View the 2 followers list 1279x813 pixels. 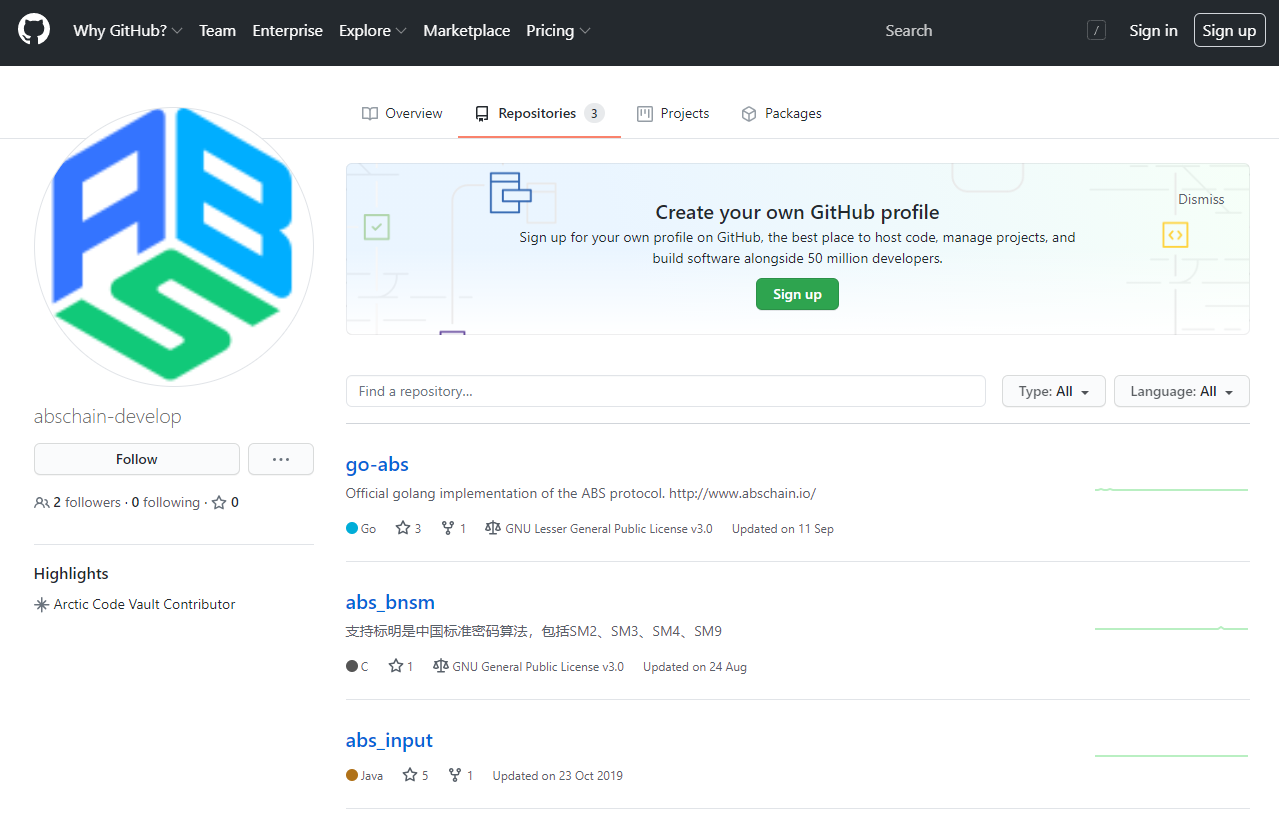click(78, 502)
